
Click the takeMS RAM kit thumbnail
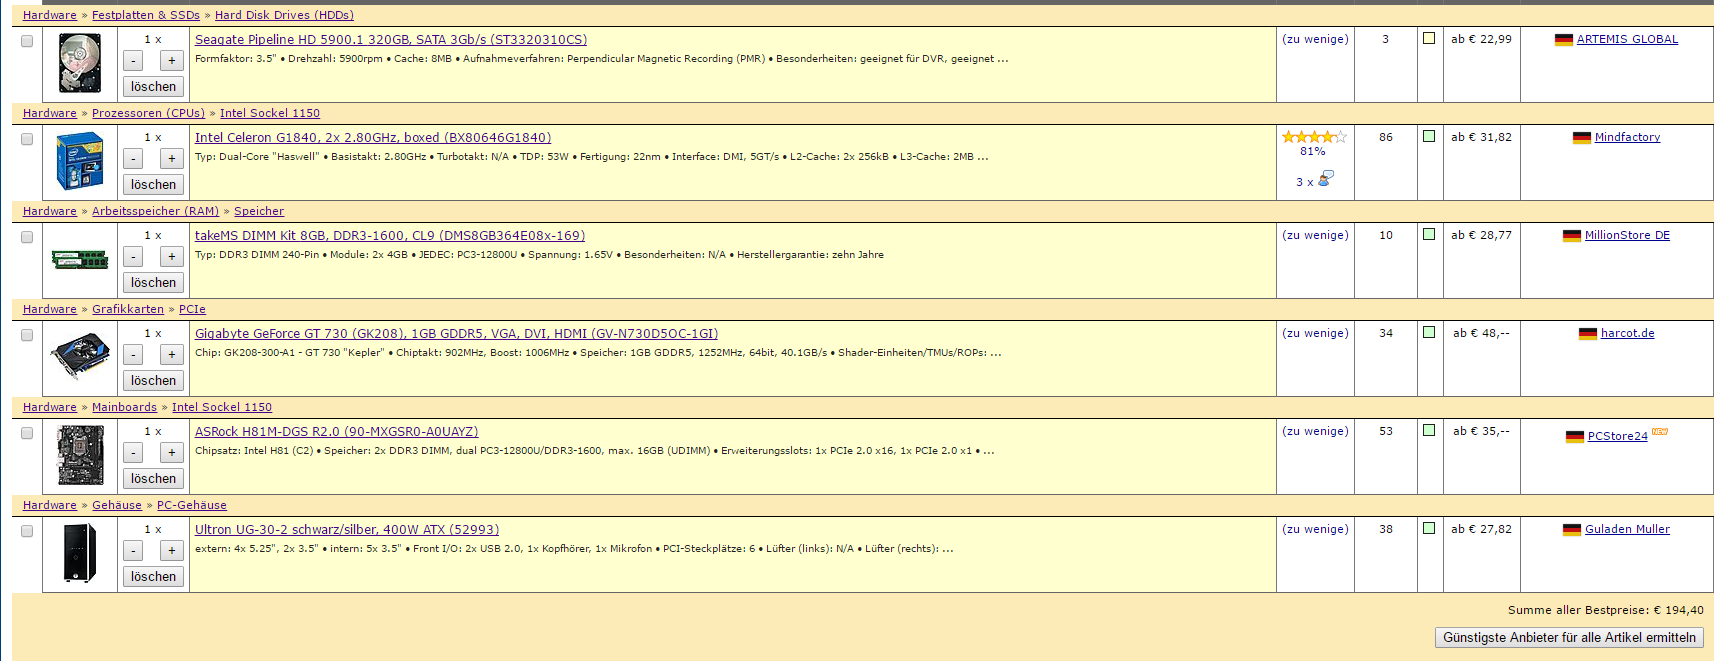click(x=80, y=260)
